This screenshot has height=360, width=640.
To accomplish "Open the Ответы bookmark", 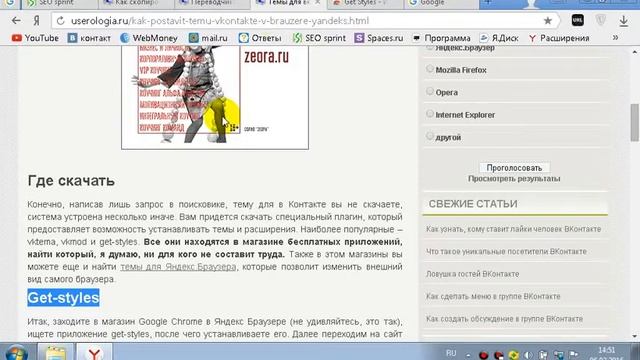I will coord(260,38).
